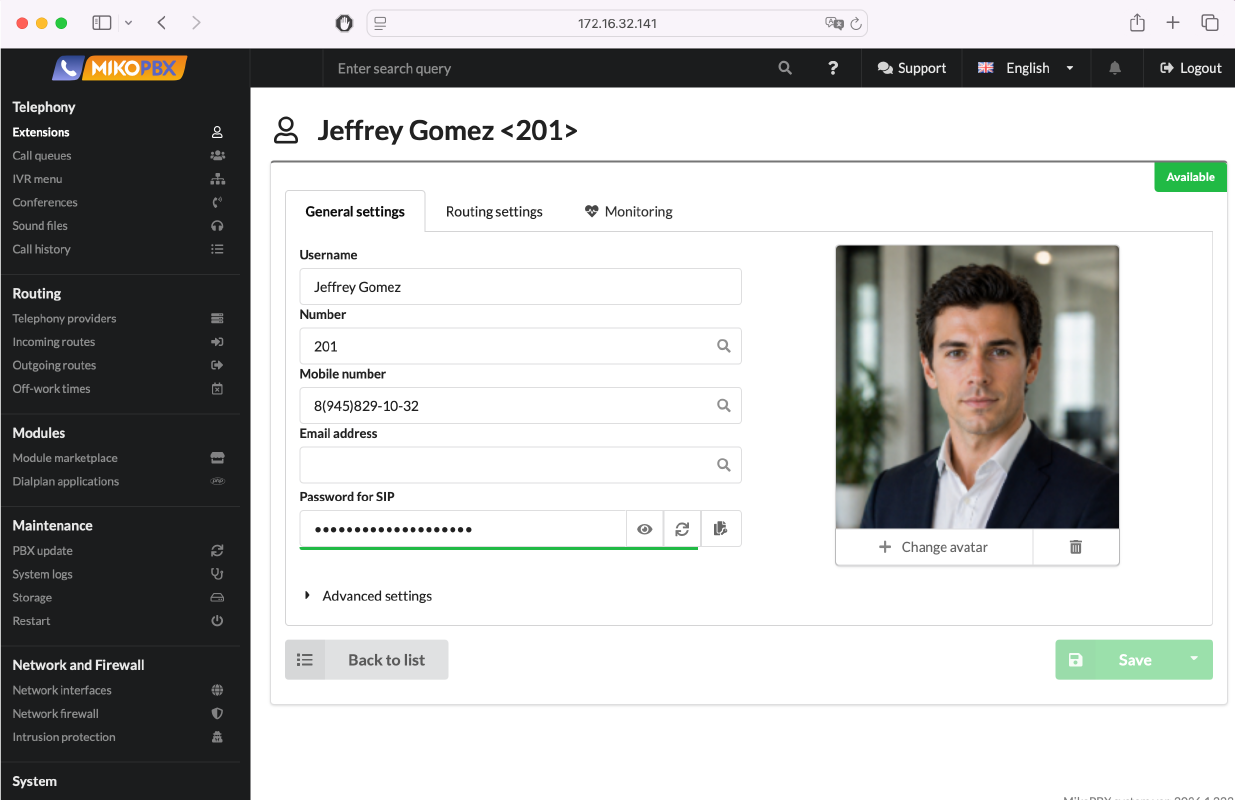The width and height of the screenshot is (1236, 800).
Task: Focus the Username field
Action: pos(520,286)
